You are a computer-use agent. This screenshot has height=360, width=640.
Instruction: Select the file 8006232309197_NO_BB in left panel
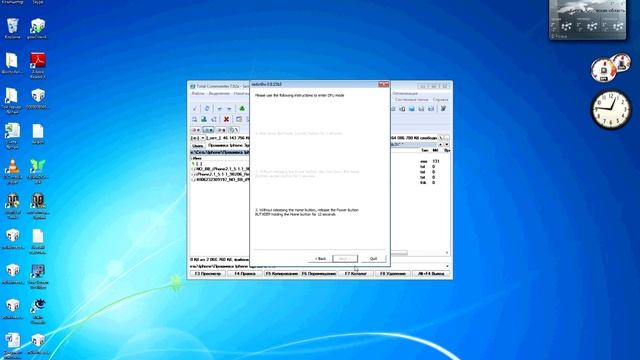click(x=220, y=179)
